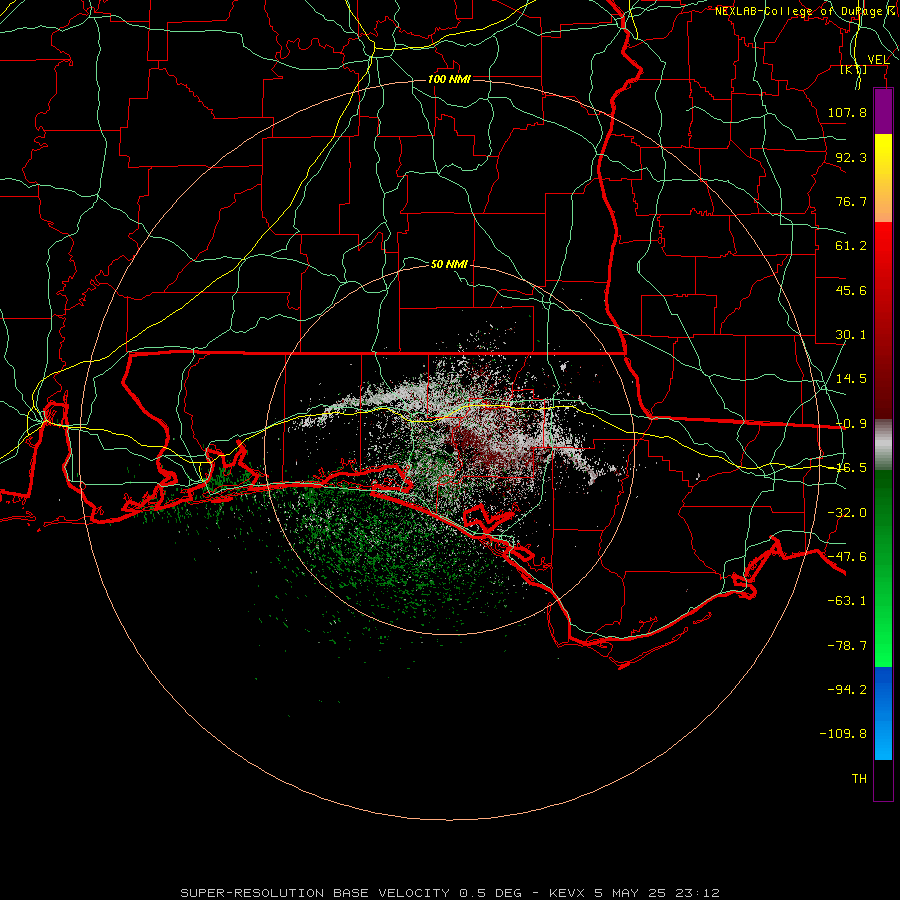Pick the green segment of the color bar
Image resolution: width=900 pixels, height=900 pixels.
883,568
